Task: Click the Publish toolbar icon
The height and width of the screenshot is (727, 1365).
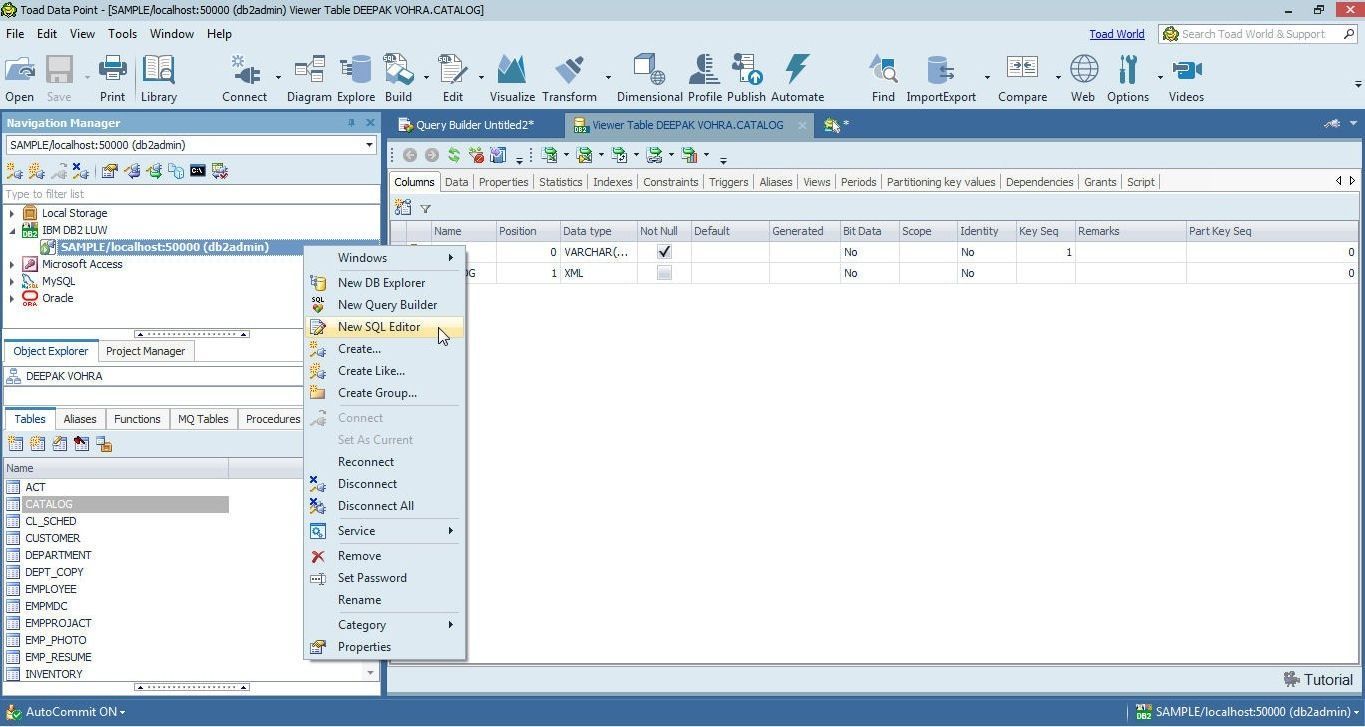Action: click(x=746, y=79)
